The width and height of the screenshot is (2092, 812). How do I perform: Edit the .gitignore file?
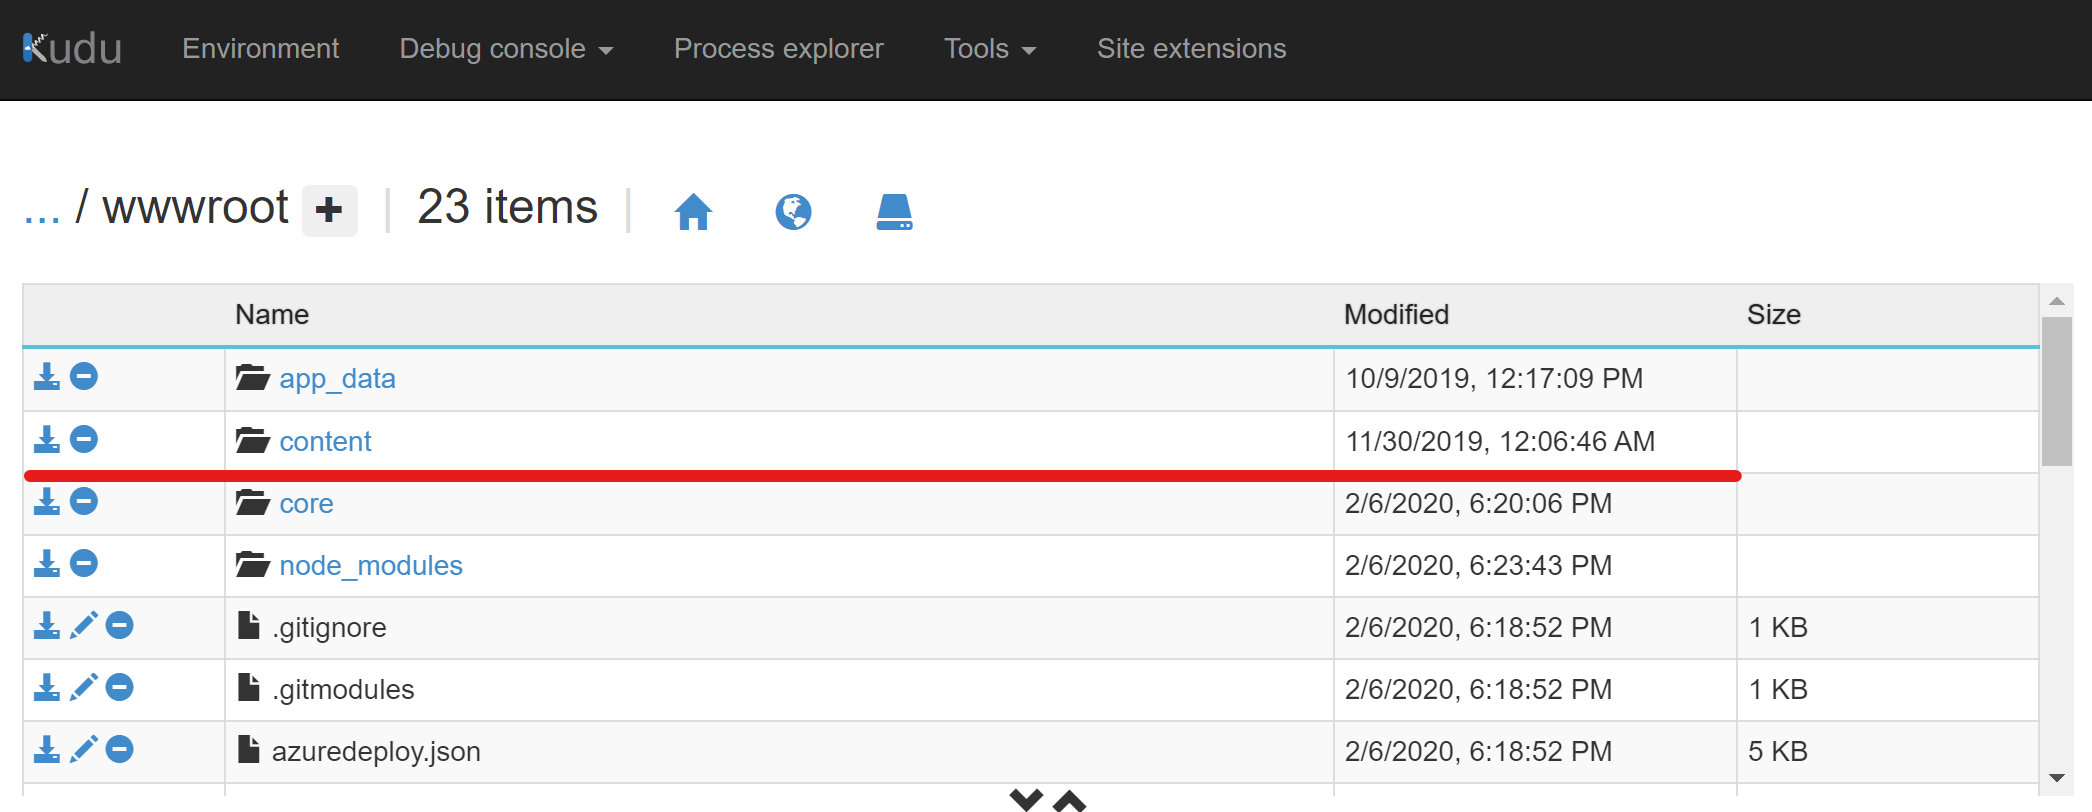[x=84, y=626]
